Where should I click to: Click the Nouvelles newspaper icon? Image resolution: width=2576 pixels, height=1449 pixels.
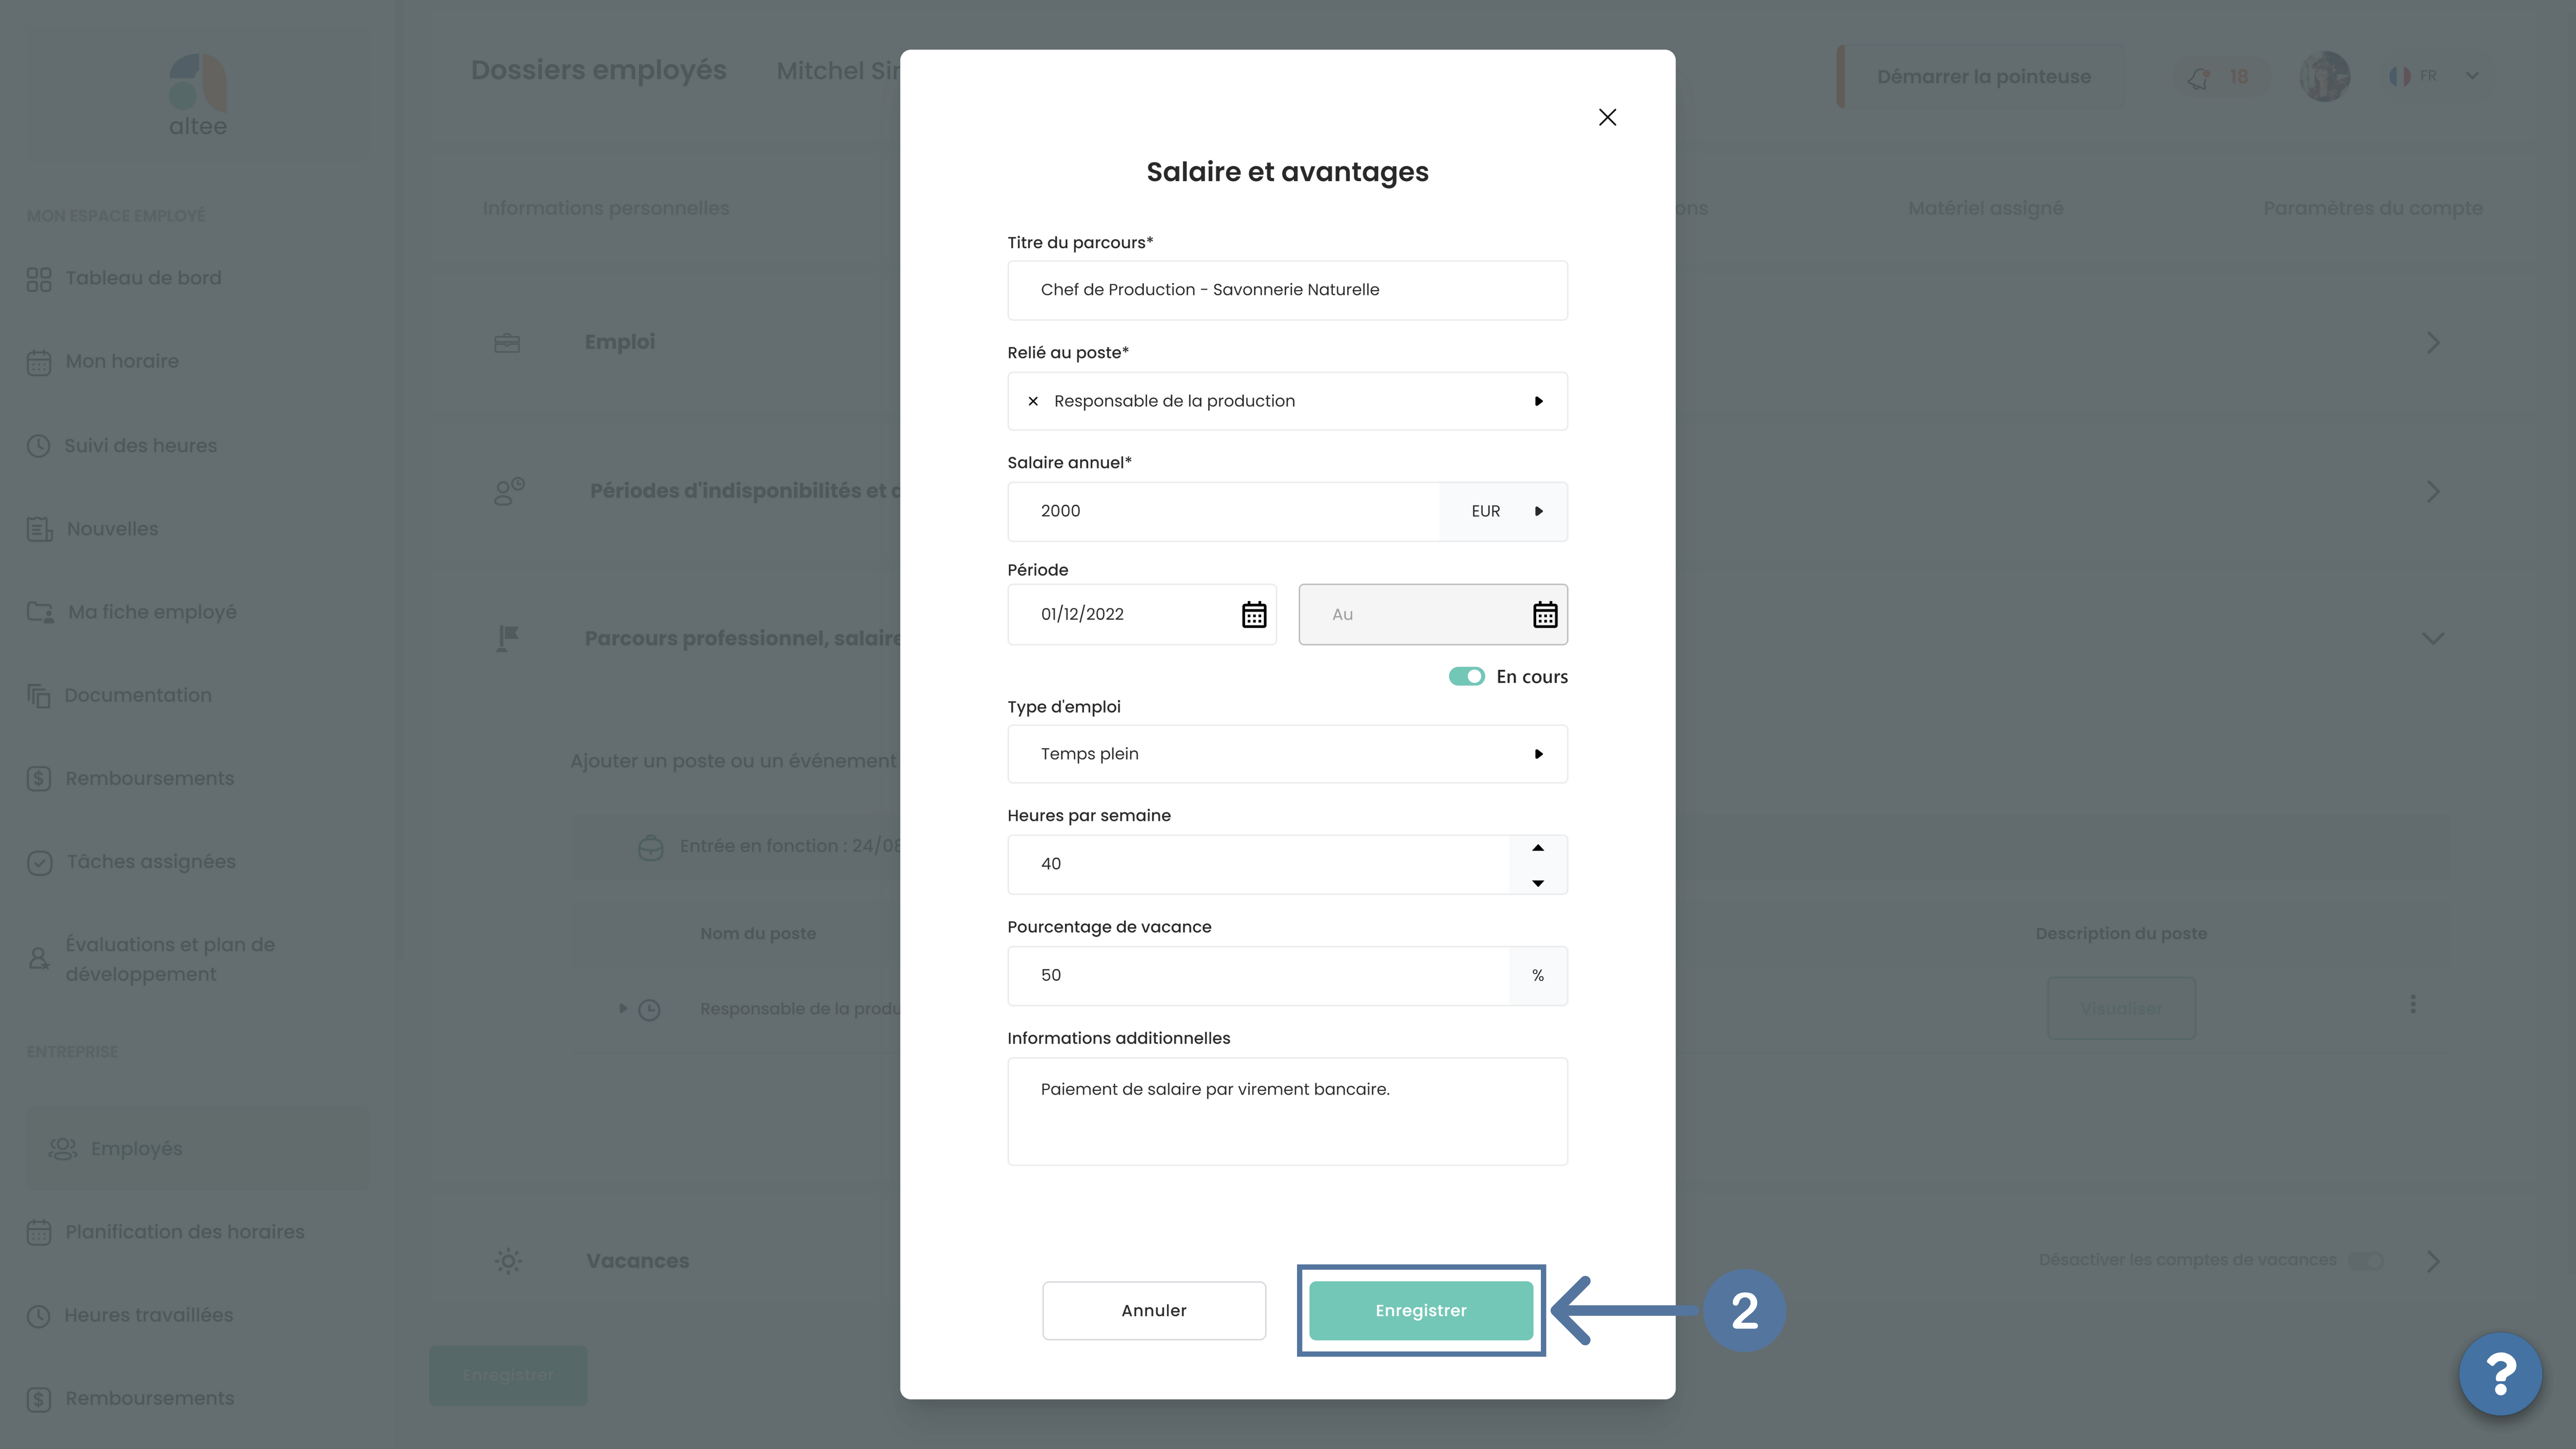pyautogui.click(x=39, y=529)
